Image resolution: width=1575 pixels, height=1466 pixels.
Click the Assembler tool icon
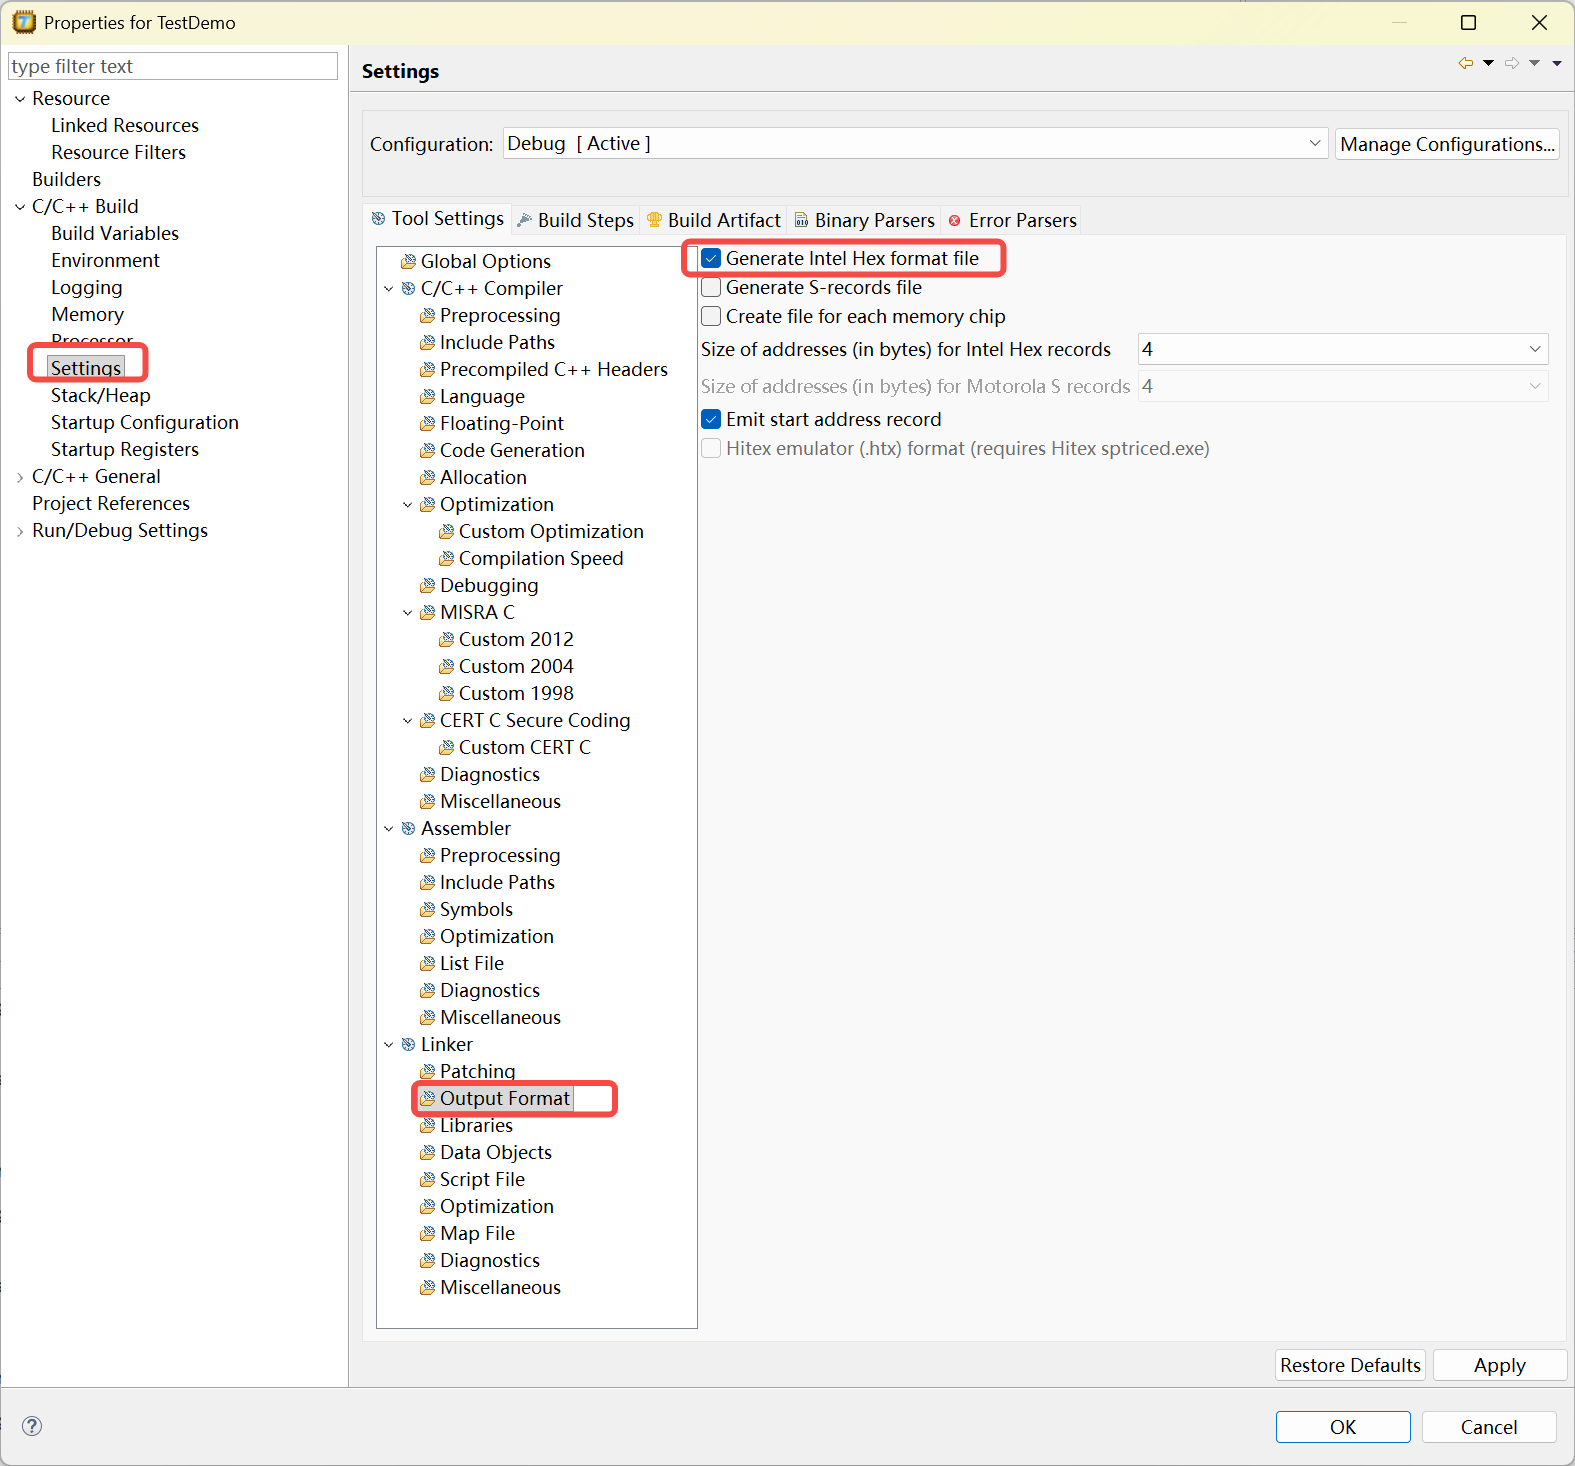click(x=408, y=829)
